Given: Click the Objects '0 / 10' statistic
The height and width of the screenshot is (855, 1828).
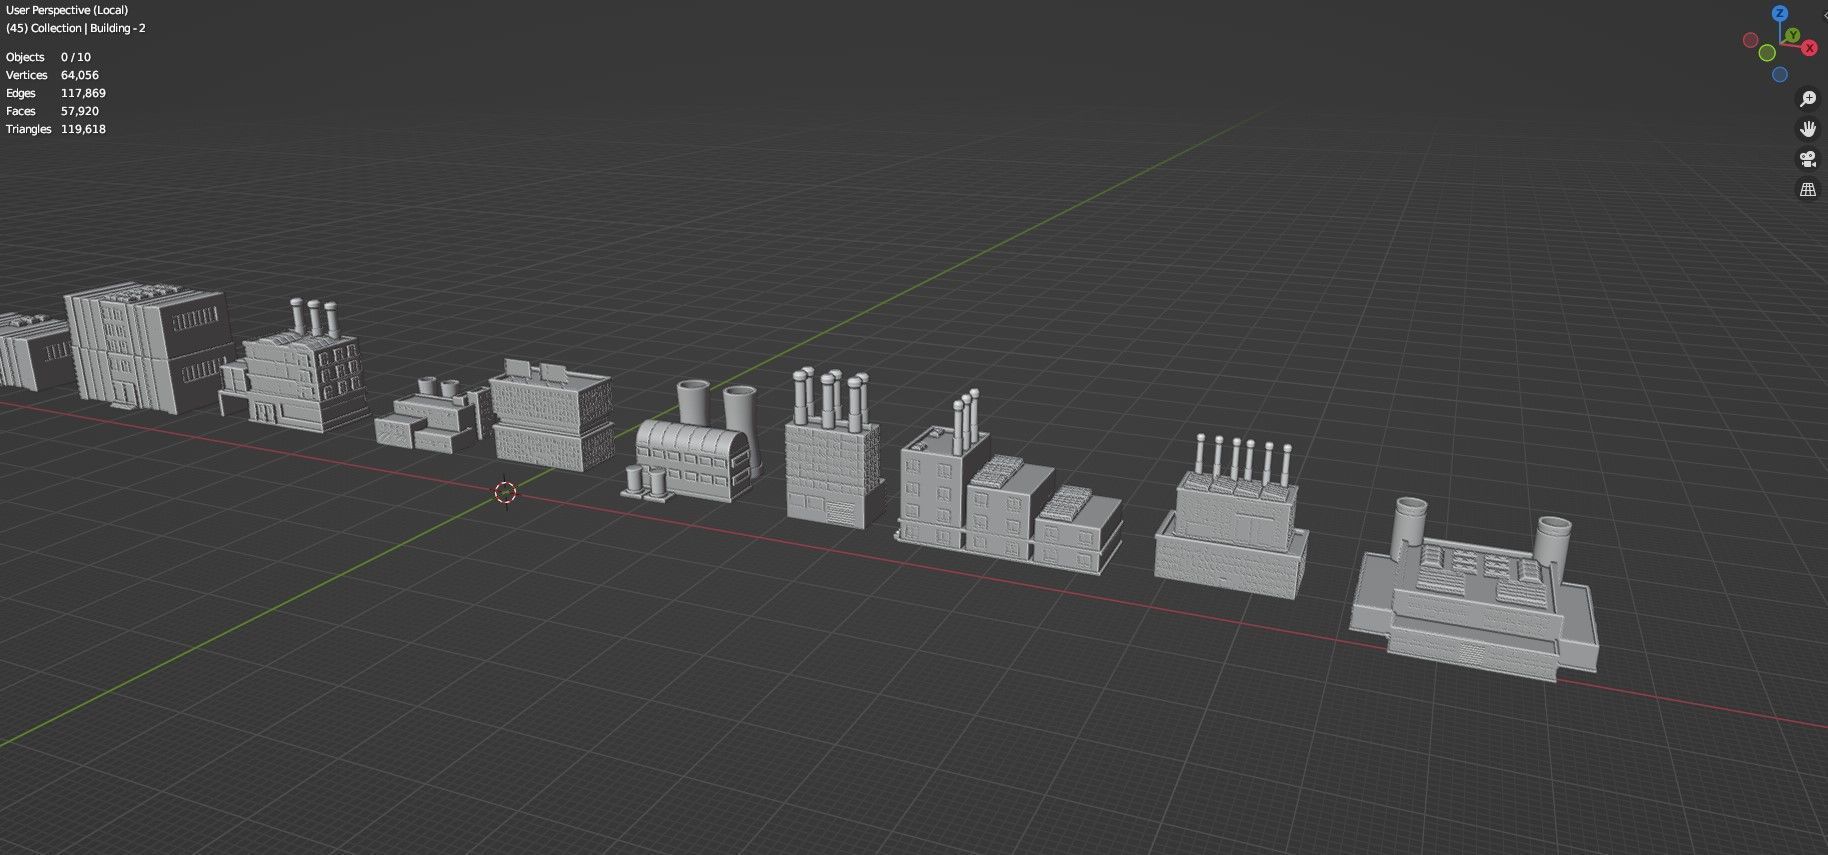Looking at the screenshot, I should 76,57.
